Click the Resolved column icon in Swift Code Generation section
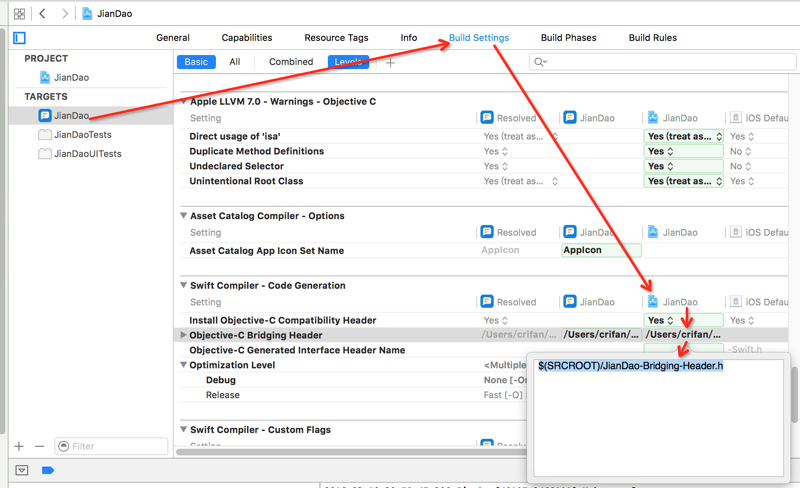 point(487,301)
